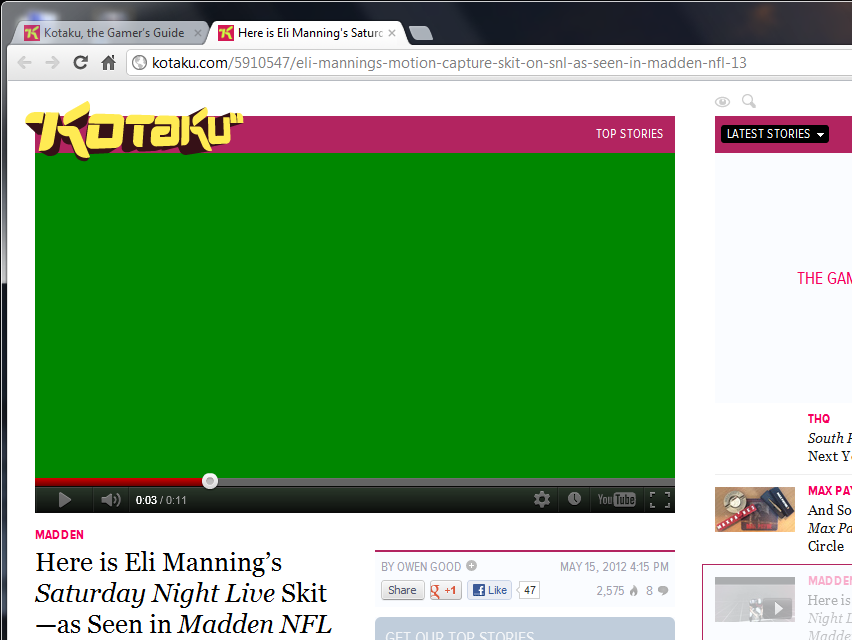
Task: Open the MADDEN tag link
Action: tap(59, 535)
